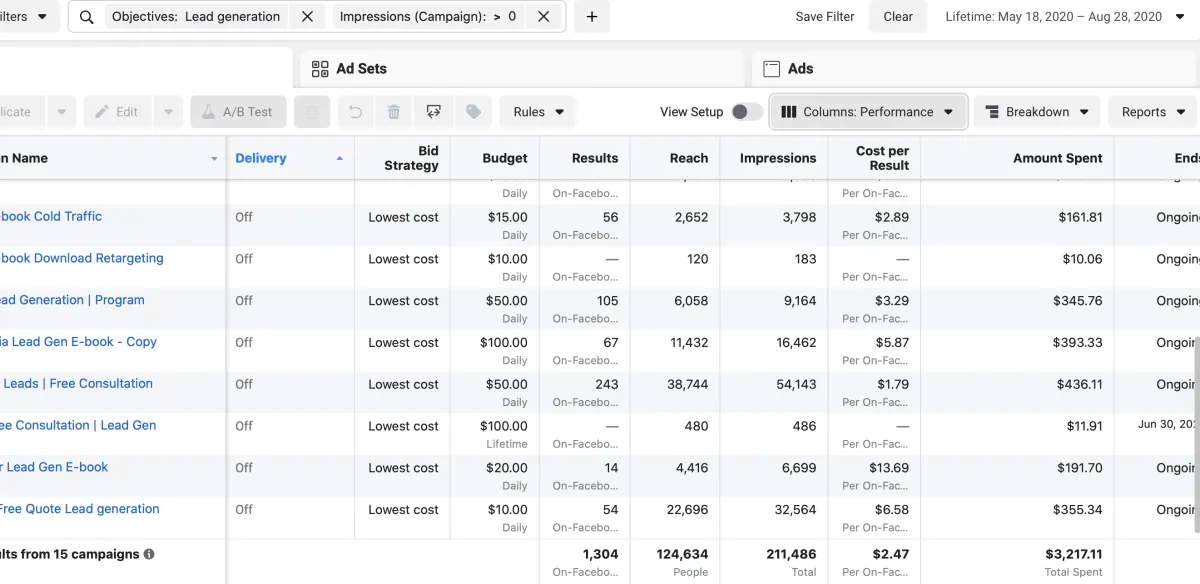Image resolution: width=1200 pixels, height=584 pixels.
Task: Click the Save Filter button
Action: pyautogui.click(x=825, y=17)
